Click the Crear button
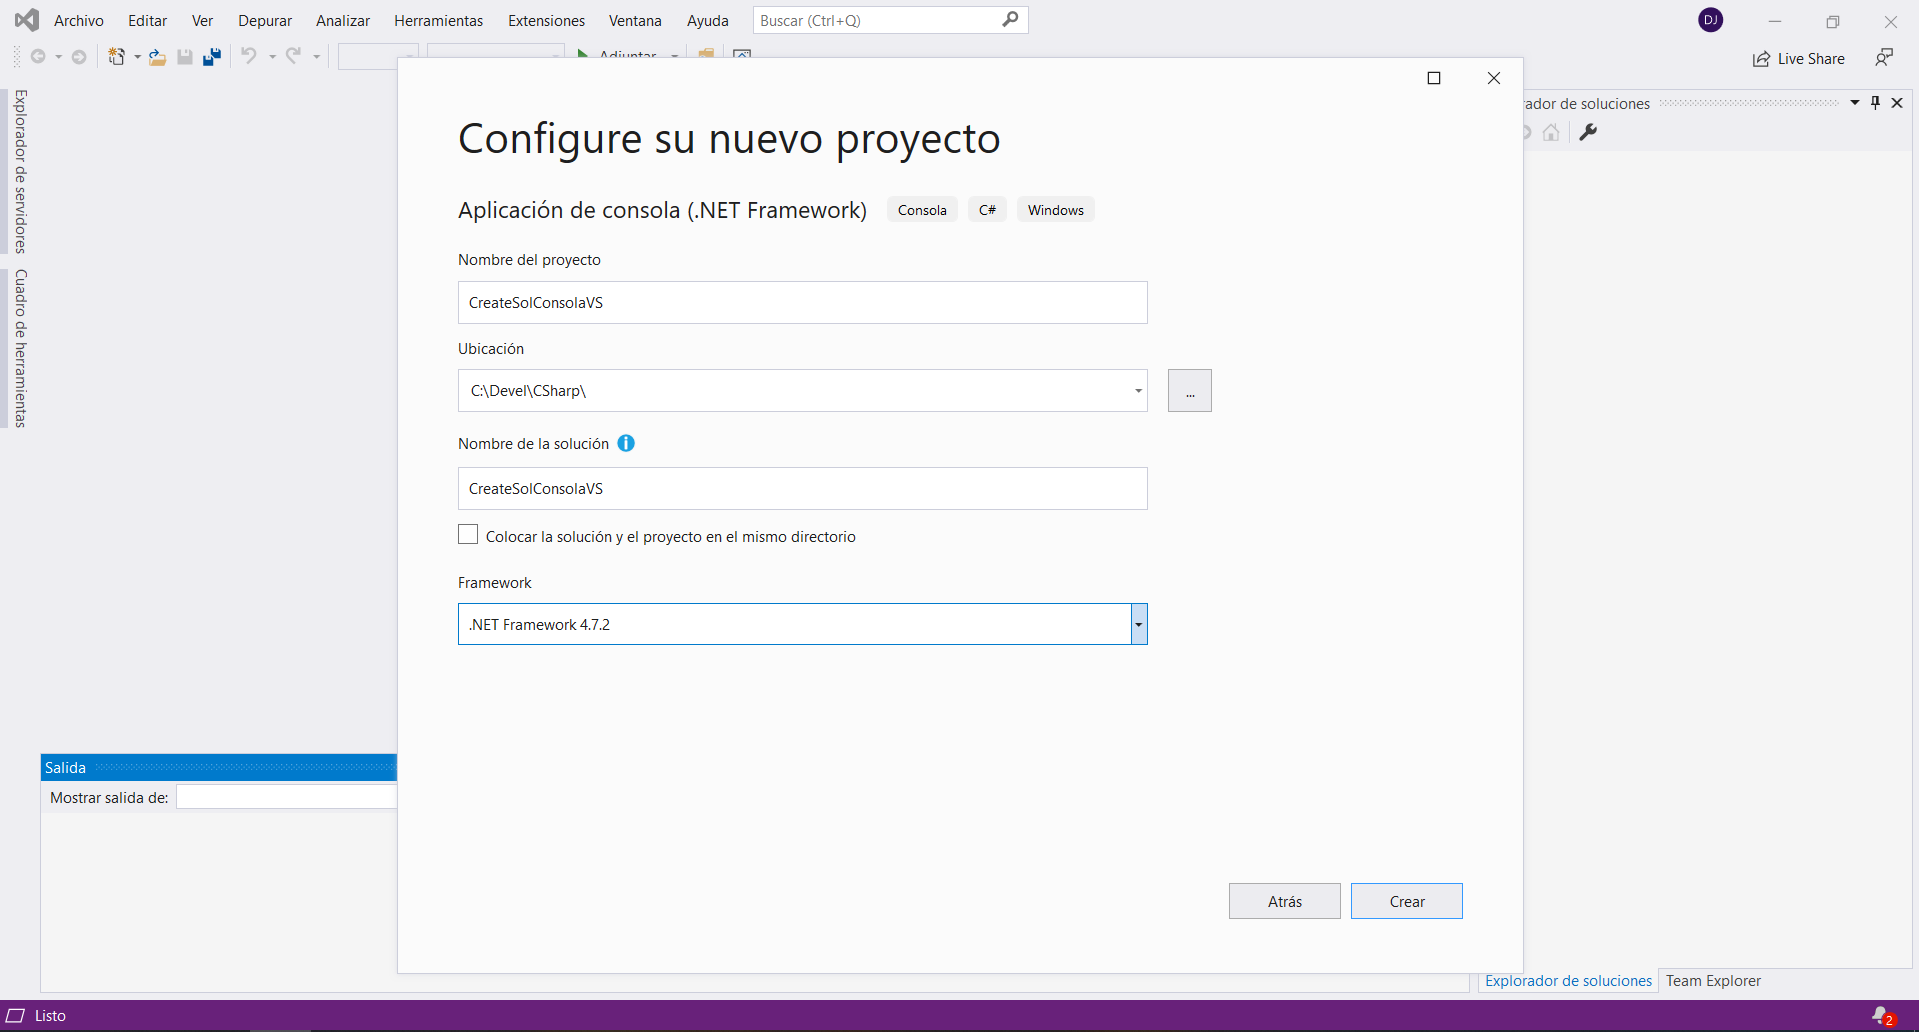Viewport: 1919px width, 1032px height. pos(1406,901)
